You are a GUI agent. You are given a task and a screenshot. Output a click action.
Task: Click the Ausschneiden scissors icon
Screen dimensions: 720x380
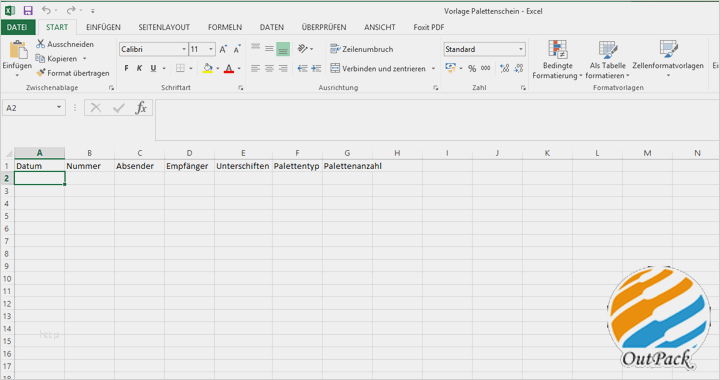click(x=41, y=44)
